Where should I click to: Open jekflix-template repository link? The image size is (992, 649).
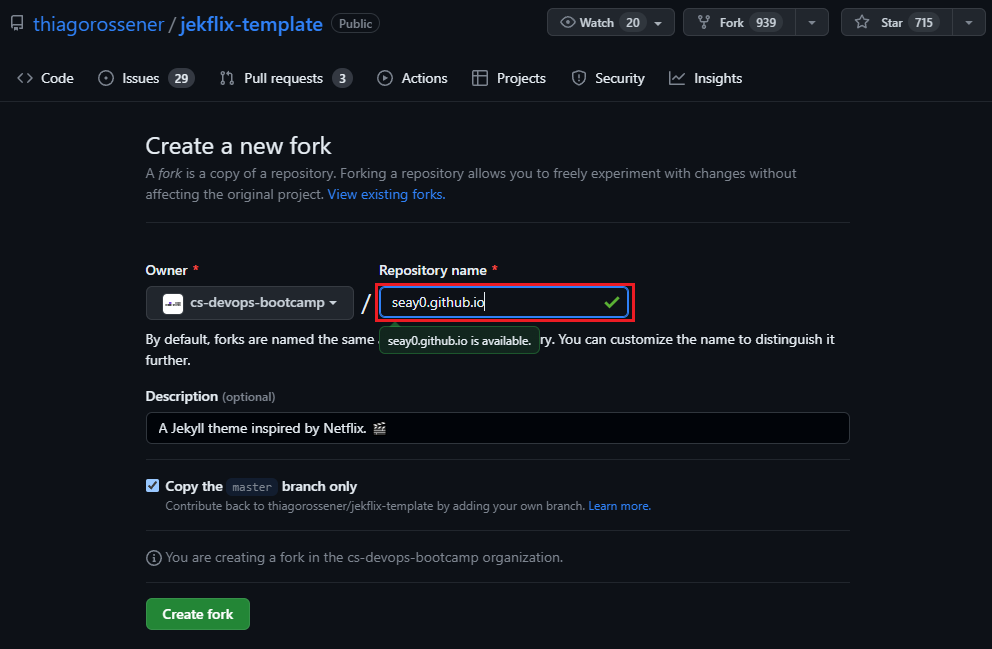coord(251,24)
